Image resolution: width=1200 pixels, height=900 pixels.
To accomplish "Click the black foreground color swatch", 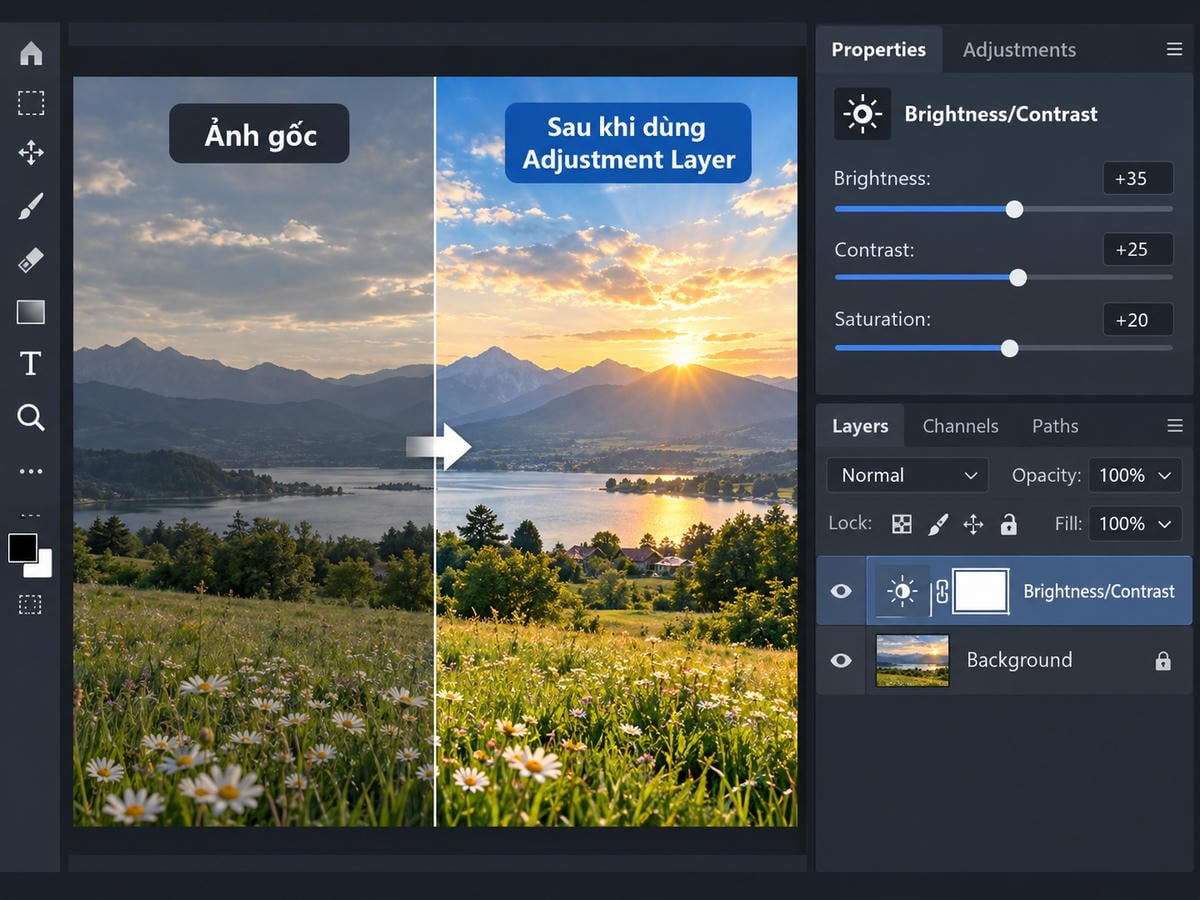I will pyautogui.click(x=22, y=547).
